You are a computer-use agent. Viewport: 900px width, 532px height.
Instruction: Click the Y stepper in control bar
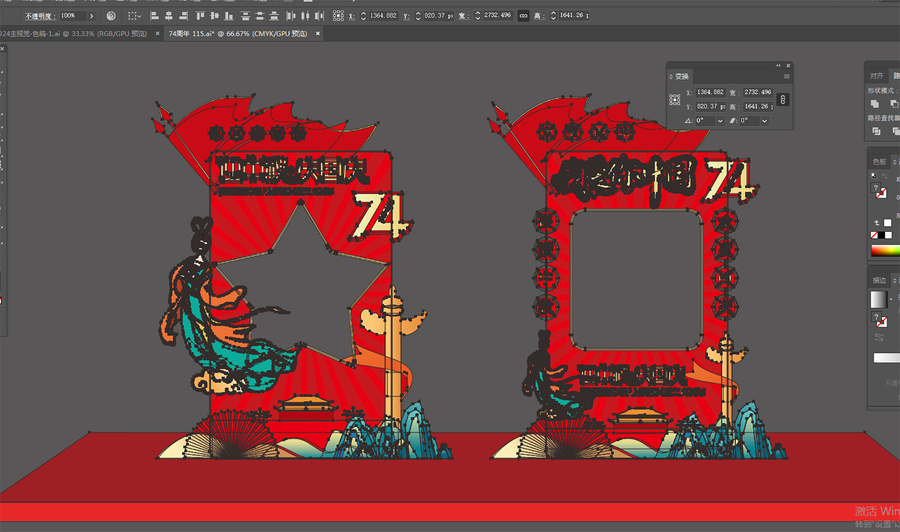(418, 16)
